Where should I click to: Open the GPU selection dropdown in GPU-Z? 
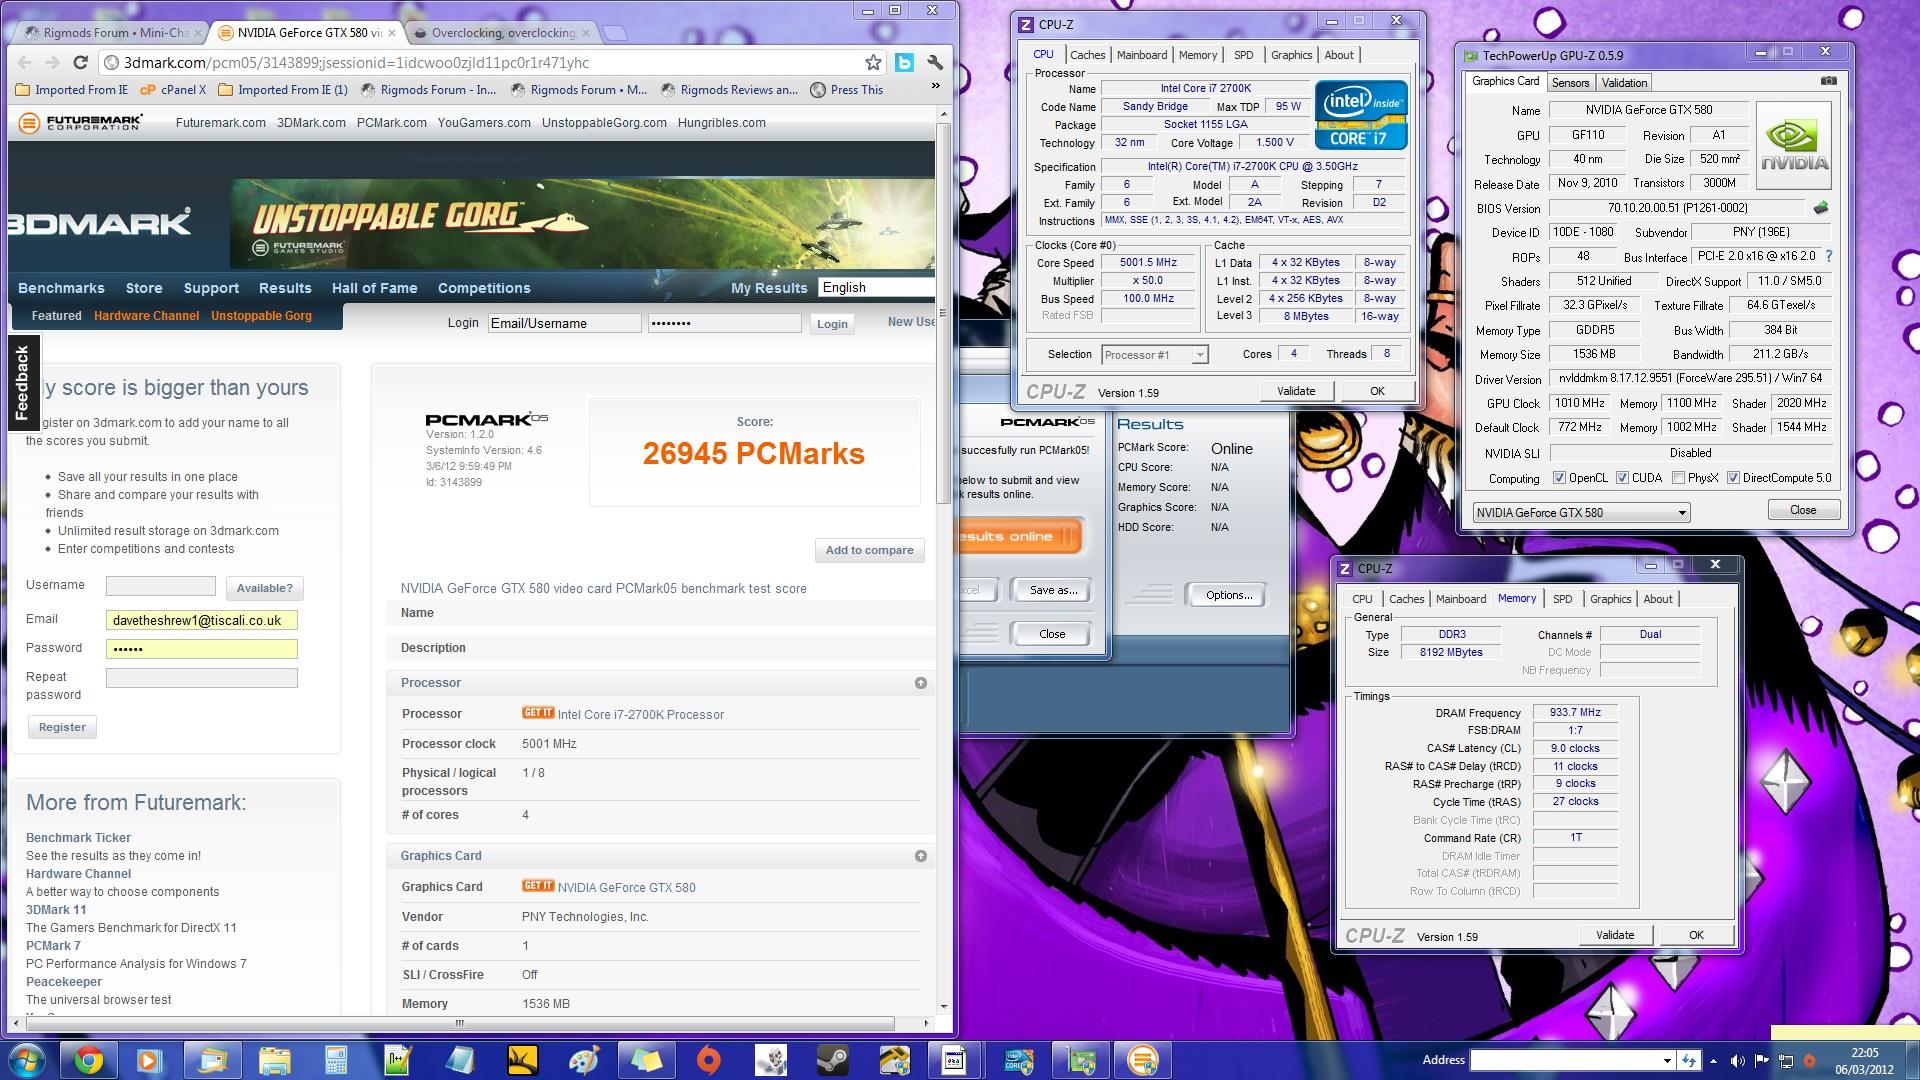(1581, 512)
